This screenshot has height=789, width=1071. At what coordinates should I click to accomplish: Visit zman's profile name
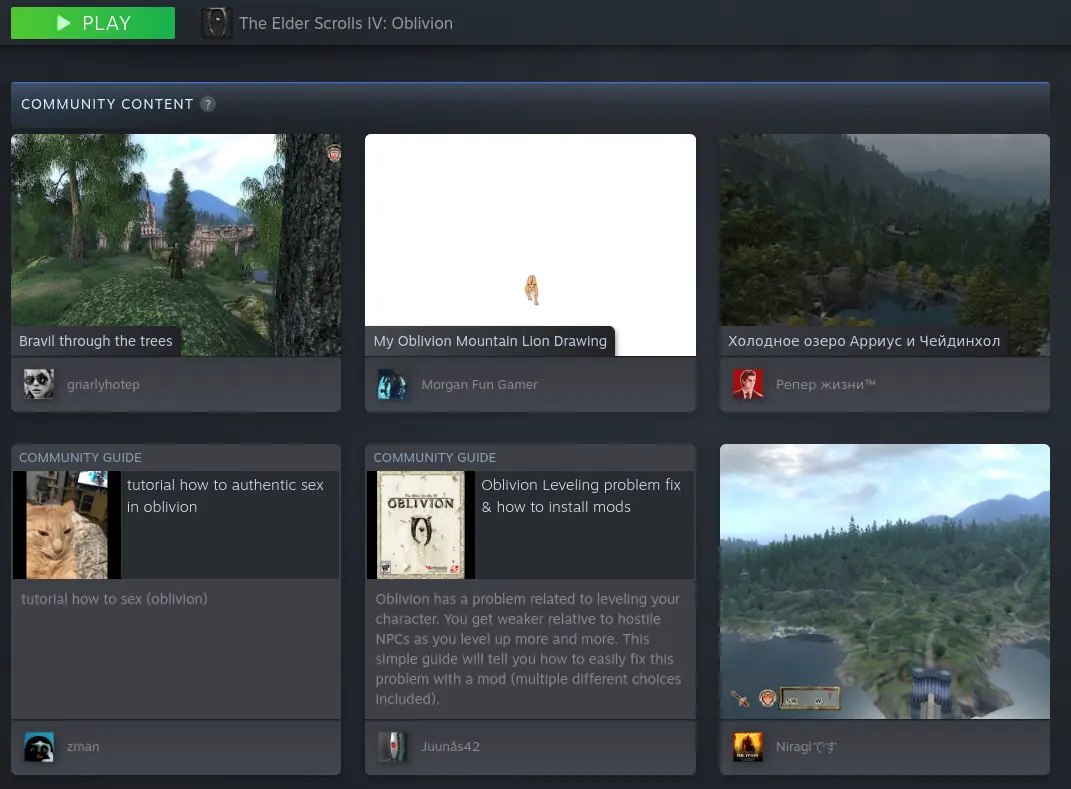pos(83,747)
